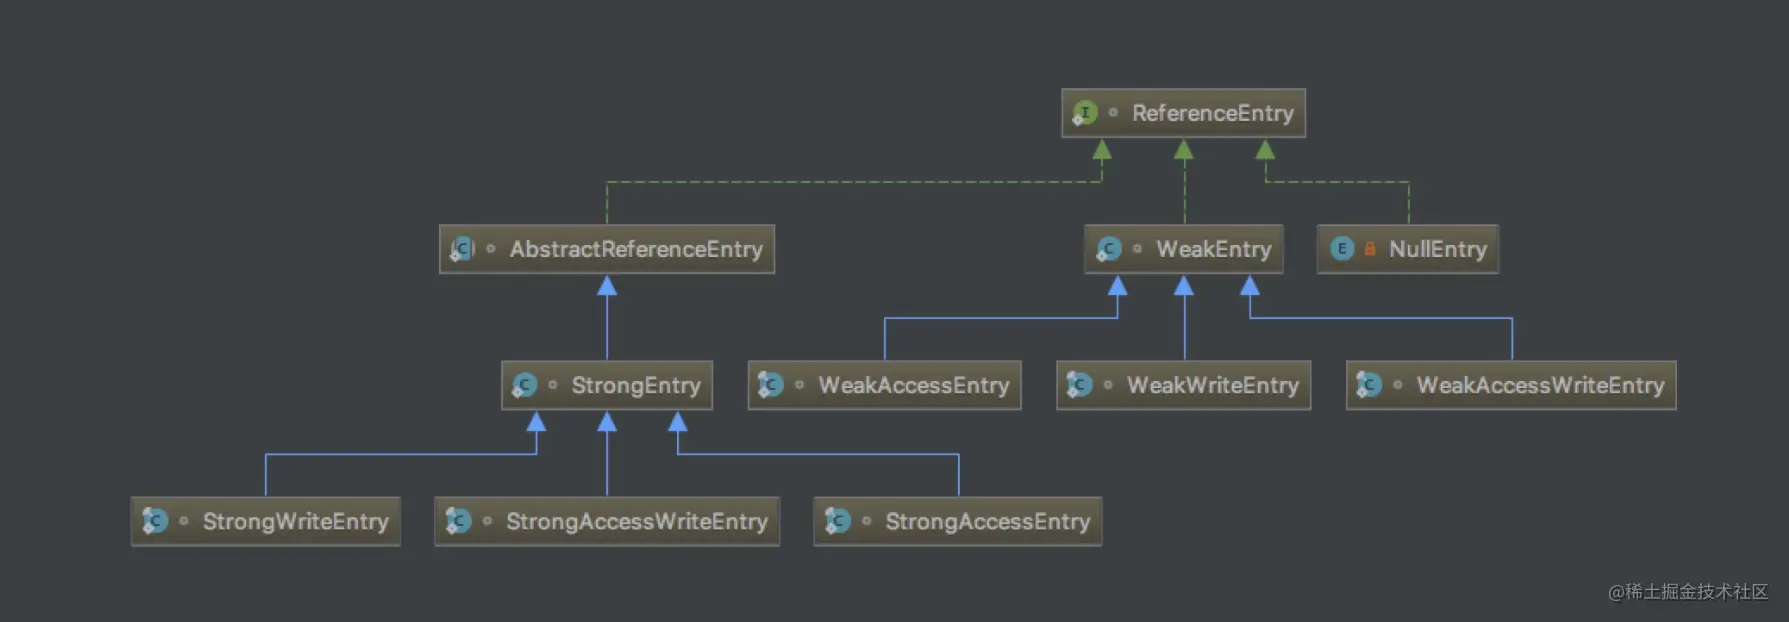Image resolution: width=1789 pixels, height=622 pixels.
Task: Click the class icon on StrongEntry node
Action: (x=524, y=385)
